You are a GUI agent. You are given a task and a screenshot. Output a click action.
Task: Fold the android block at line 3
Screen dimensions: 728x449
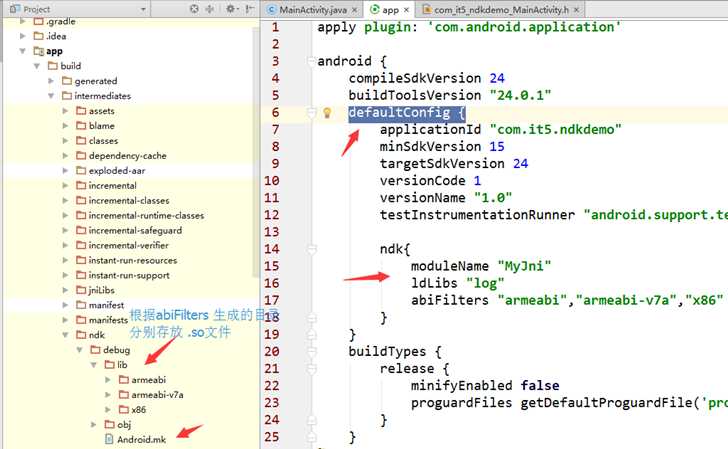[311, 61]
